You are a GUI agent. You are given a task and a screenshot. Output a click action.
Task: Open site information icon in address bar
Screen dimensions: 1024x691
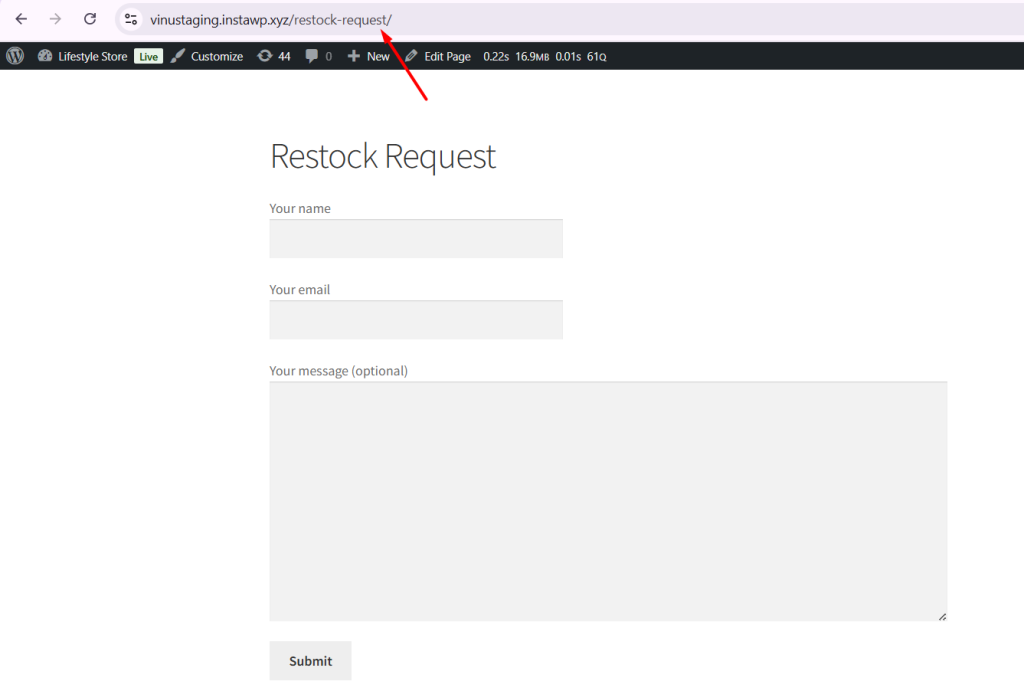coord(130,18)
